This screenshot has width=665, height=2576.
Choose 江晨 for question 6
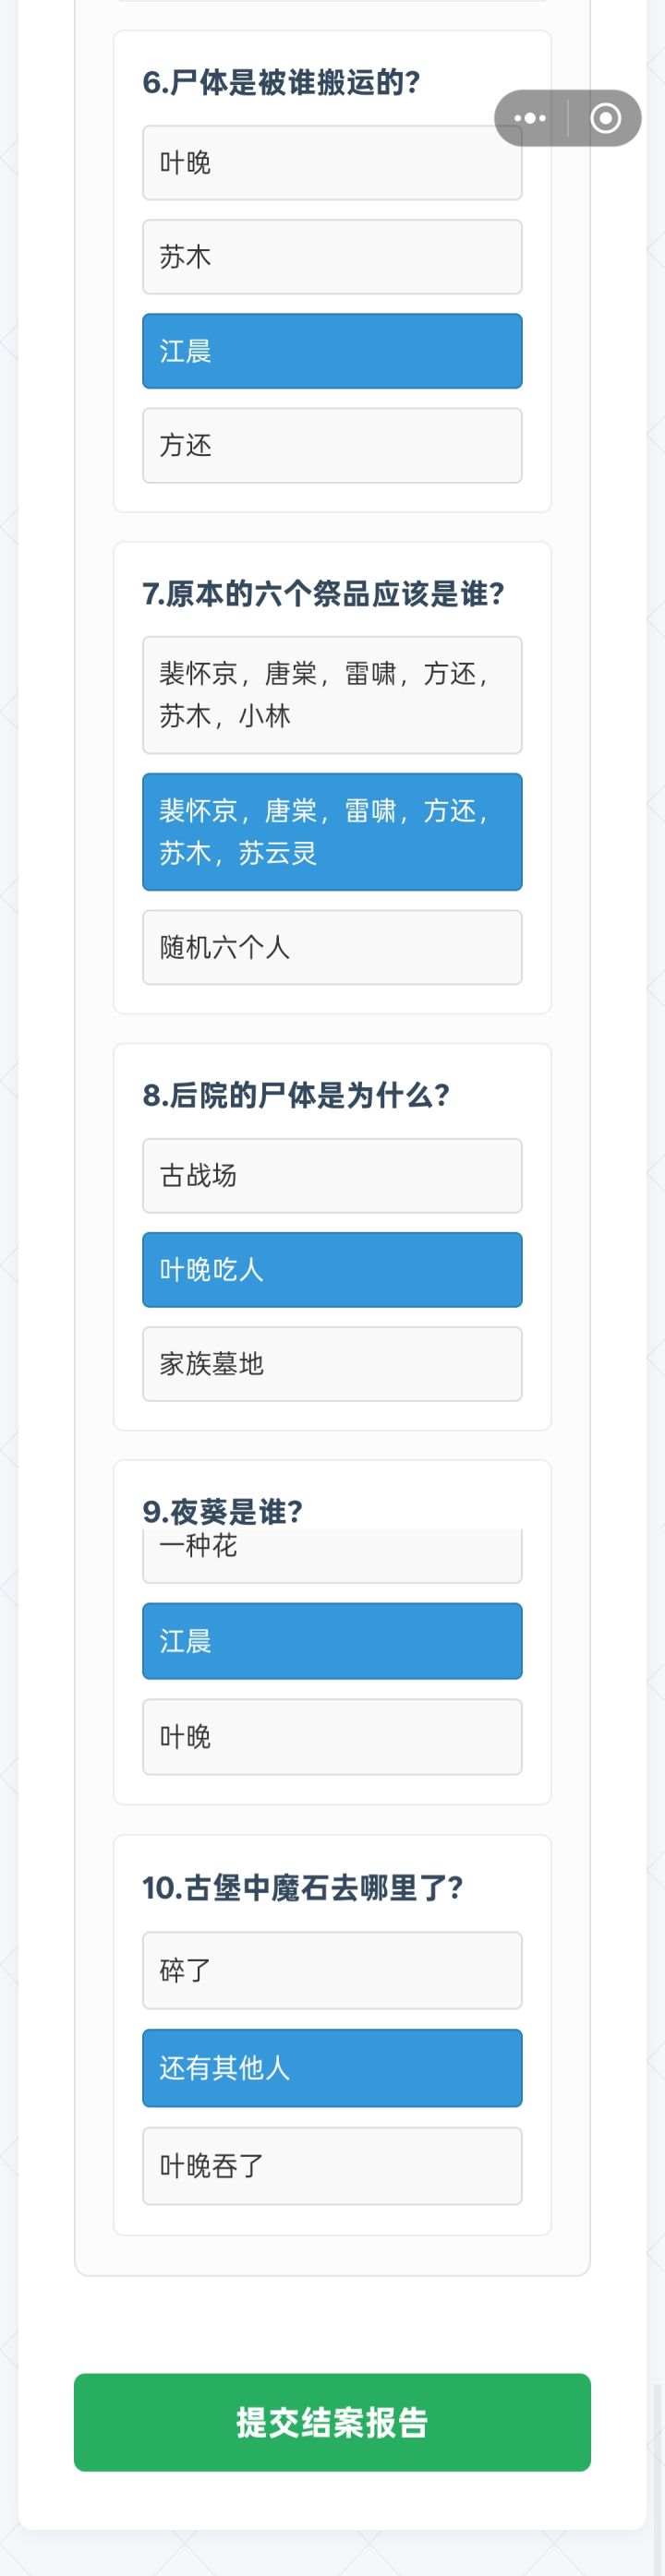click(x=332, y=351)
